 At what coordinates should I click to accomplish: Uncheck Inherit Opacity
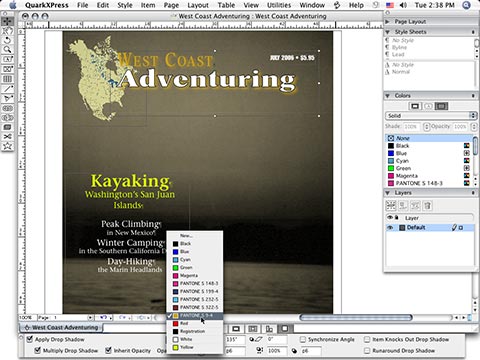[x=108, y=350]
